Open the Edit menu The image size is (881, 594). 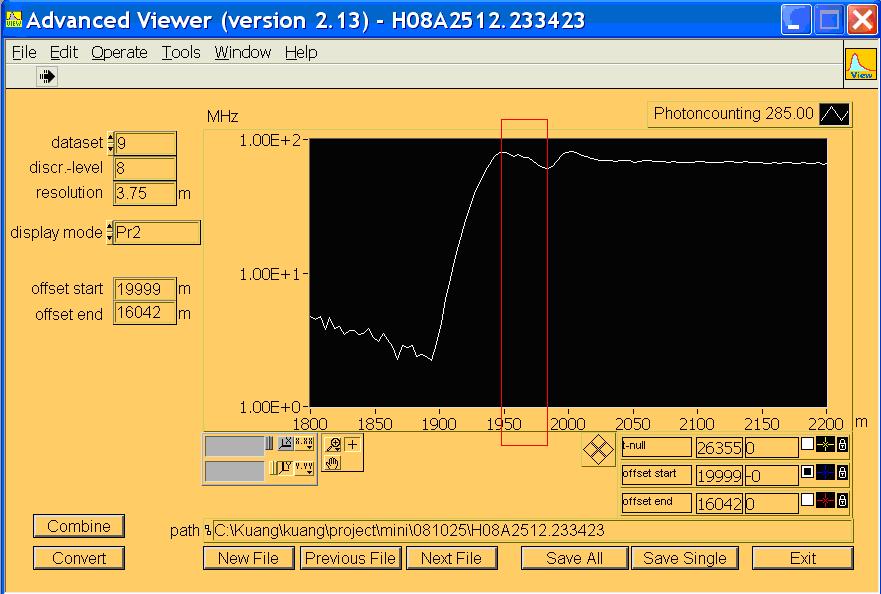point(63,52)
